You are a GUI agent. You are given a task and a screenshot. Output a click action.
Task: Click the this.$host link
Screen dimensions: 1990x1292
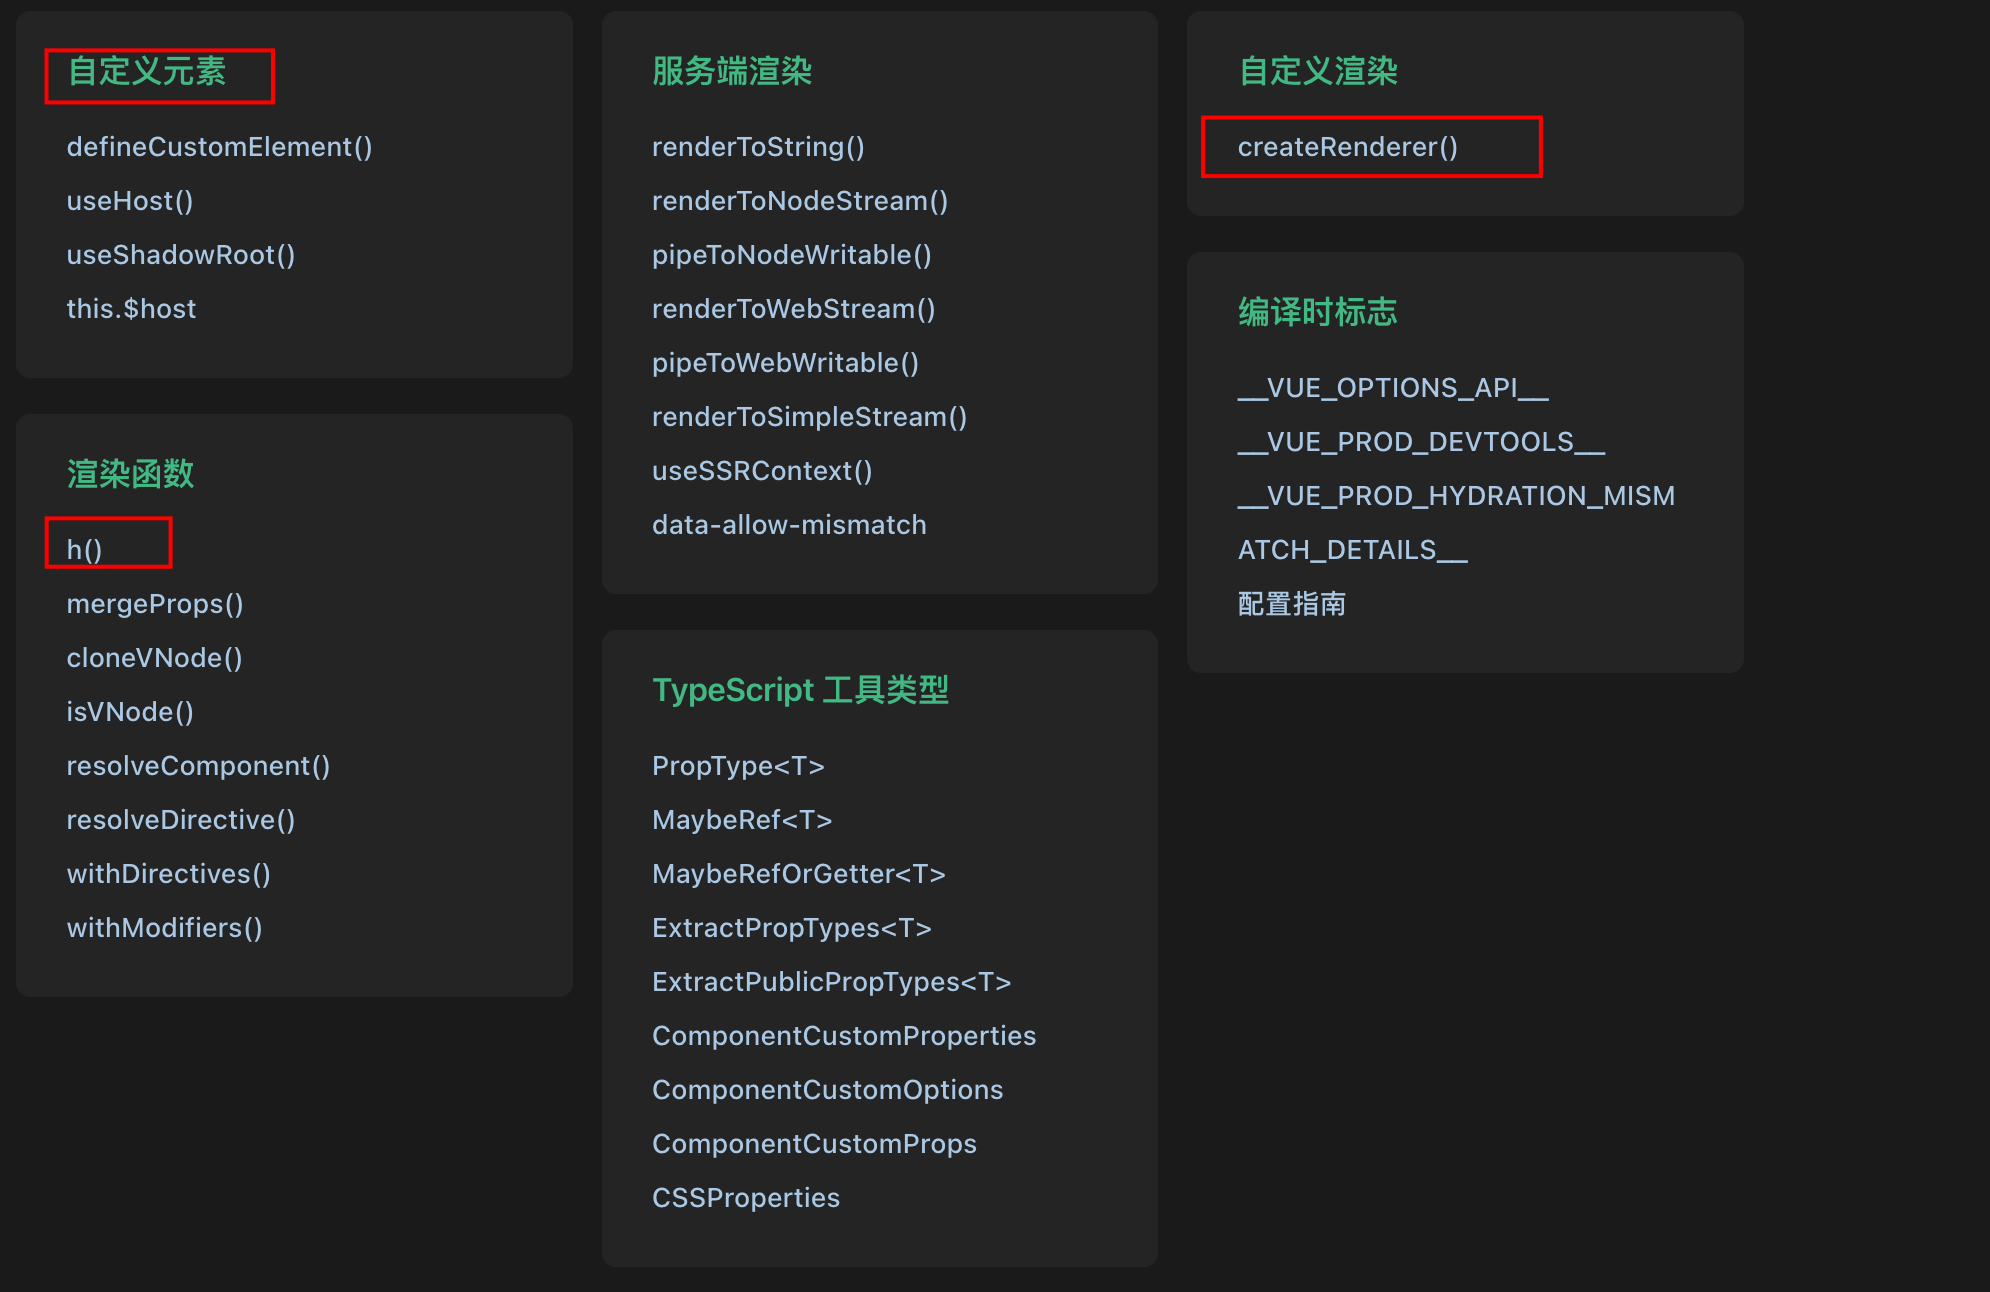coord(131,309)
